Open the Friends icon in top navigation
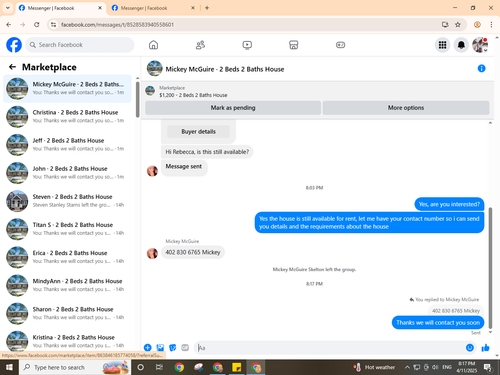 pos(200,45)
